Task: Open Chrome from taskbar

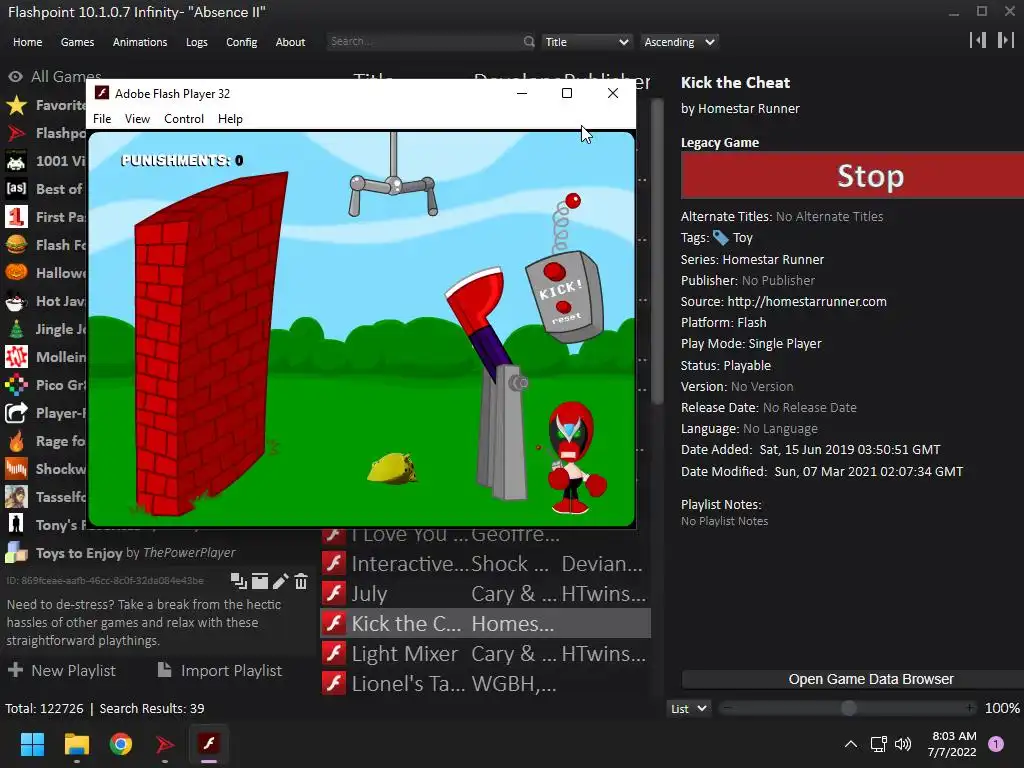Action: click(x=121, y=744)
